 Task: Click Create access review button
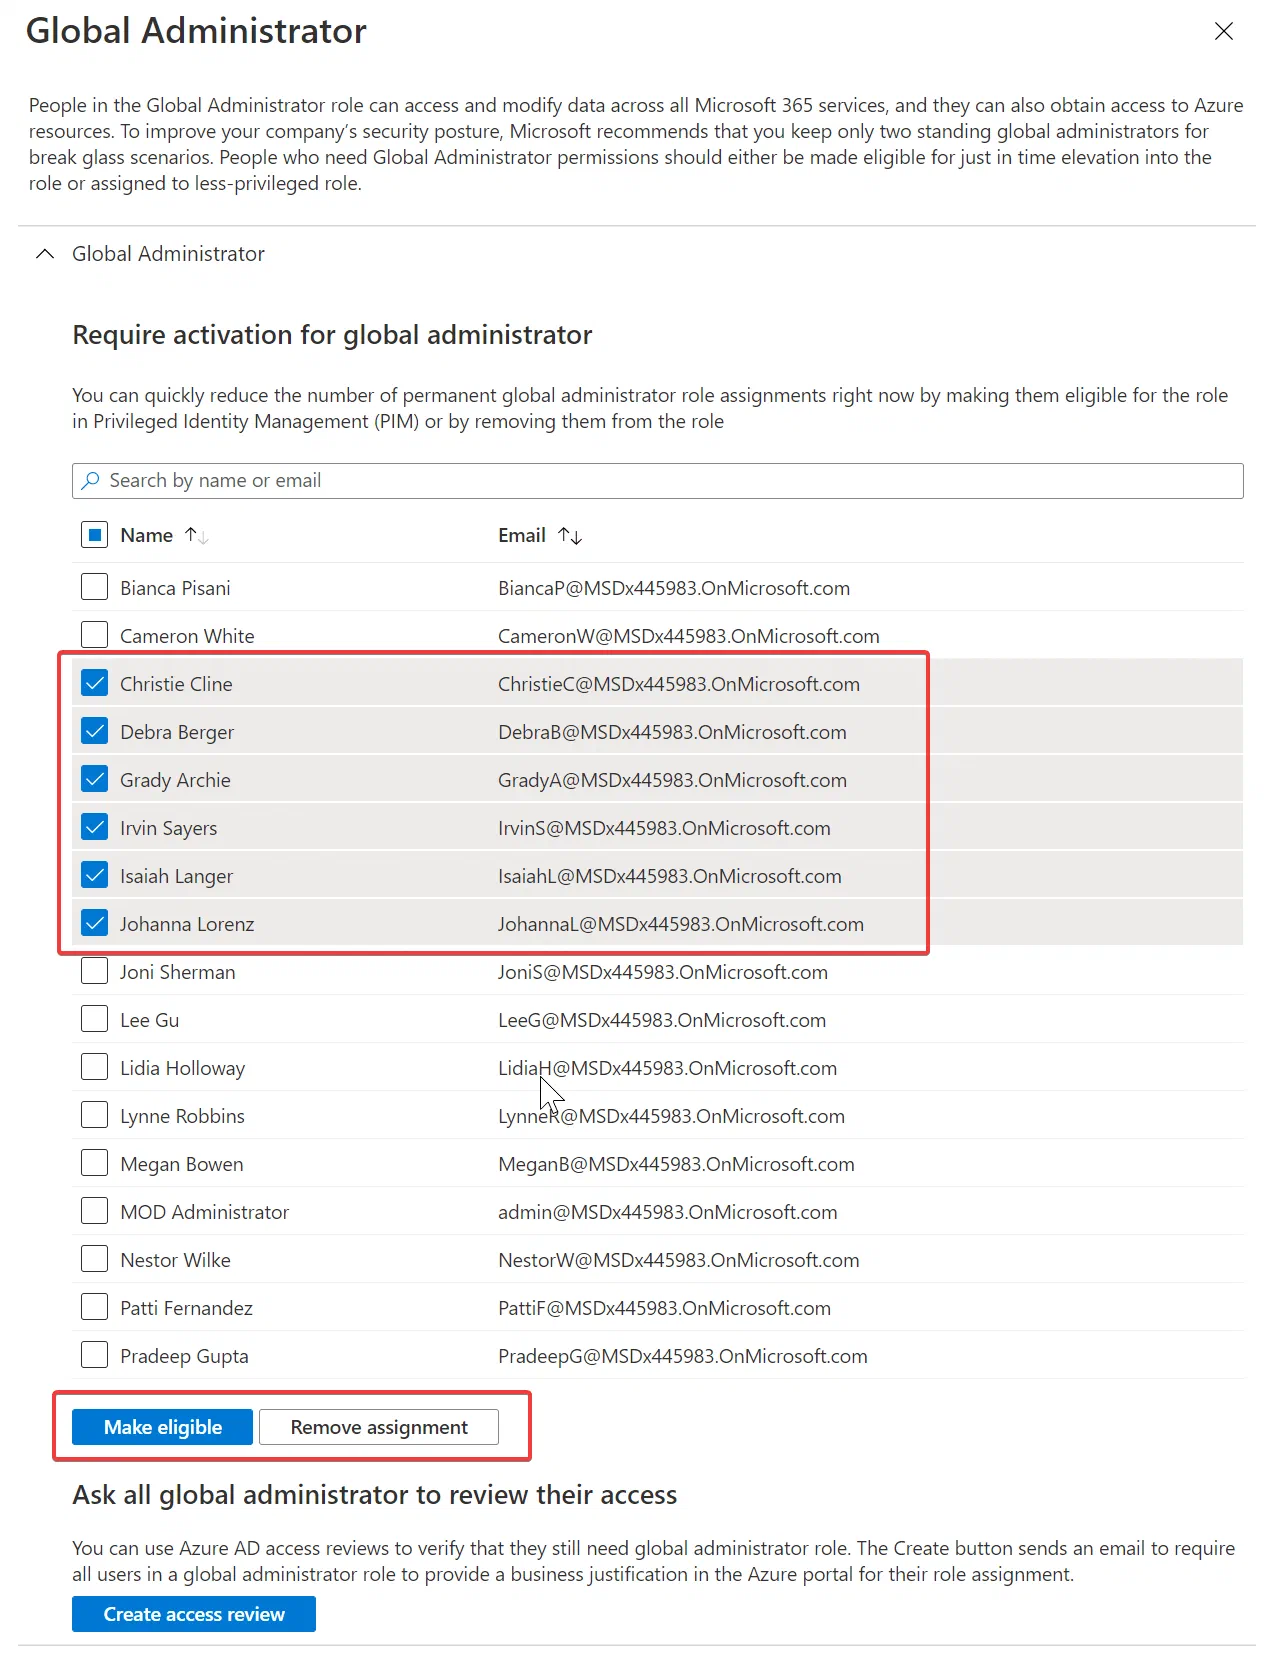pos(194,1614)
